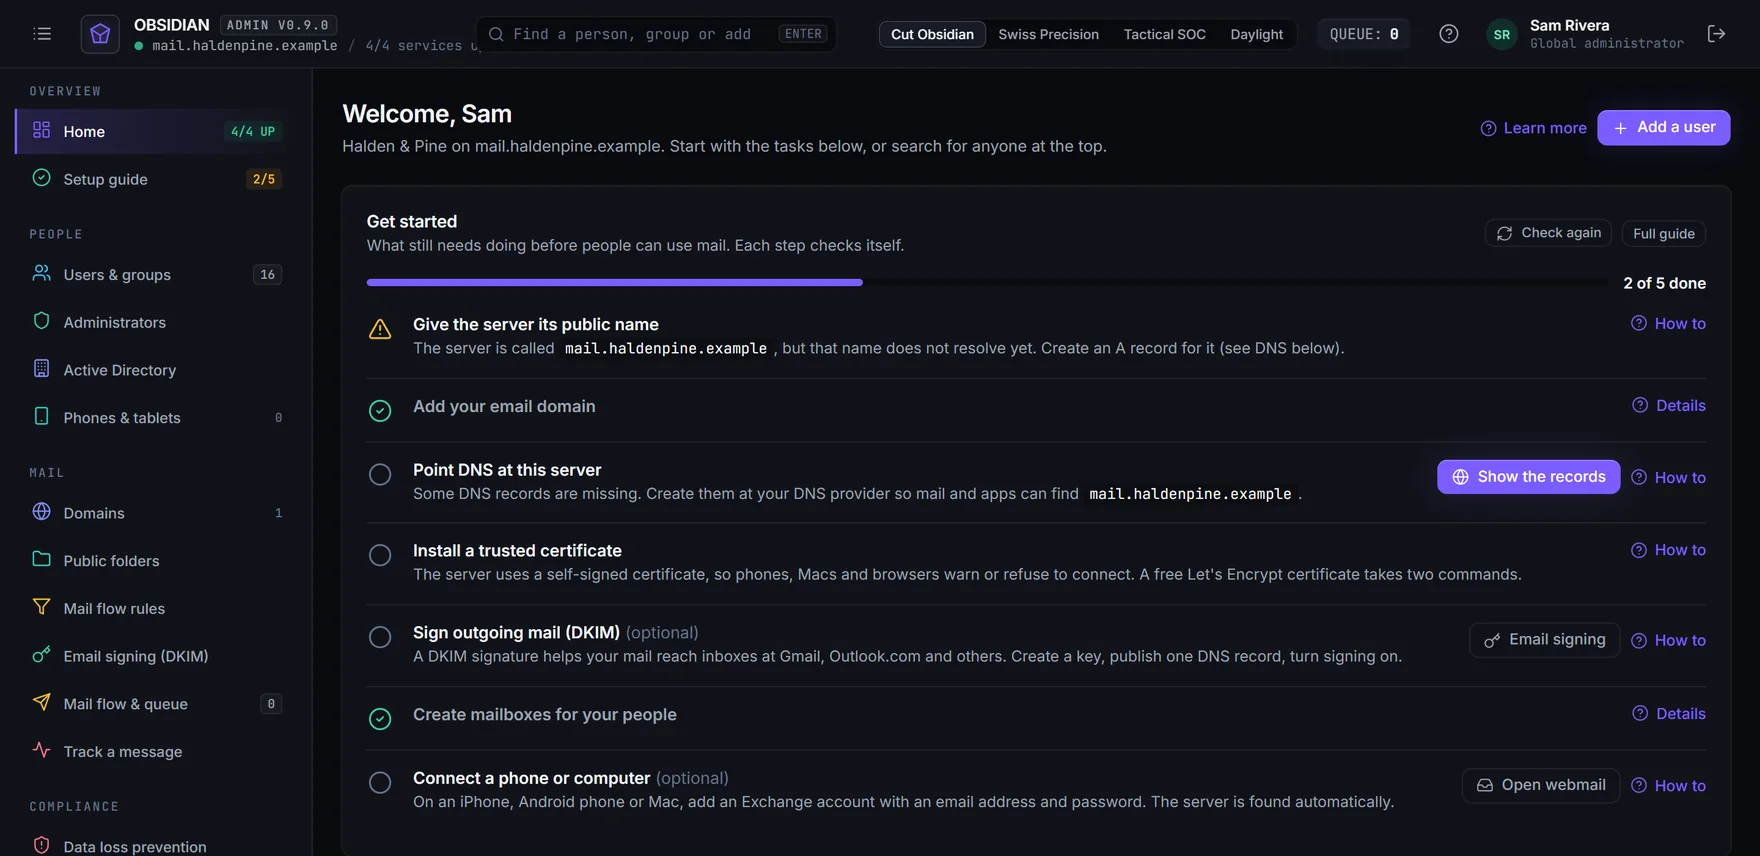Click the Mail flow & queue send icon
1760x856 pixels.
(x=41, y=702)
